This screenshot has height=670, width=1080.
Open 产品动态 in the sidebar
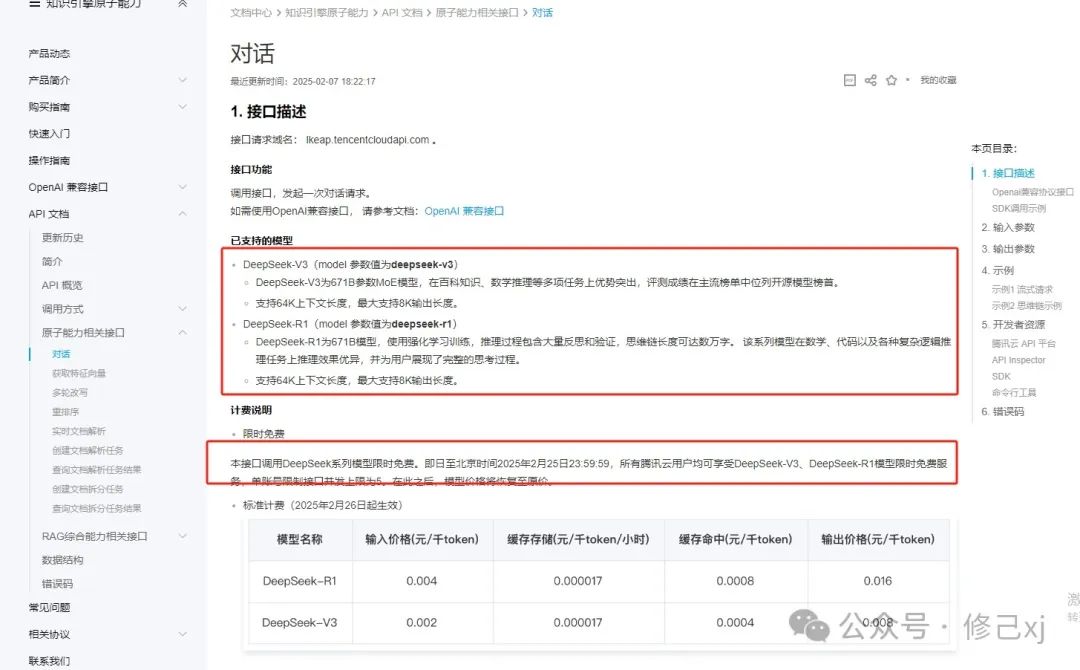pos(49,53)
